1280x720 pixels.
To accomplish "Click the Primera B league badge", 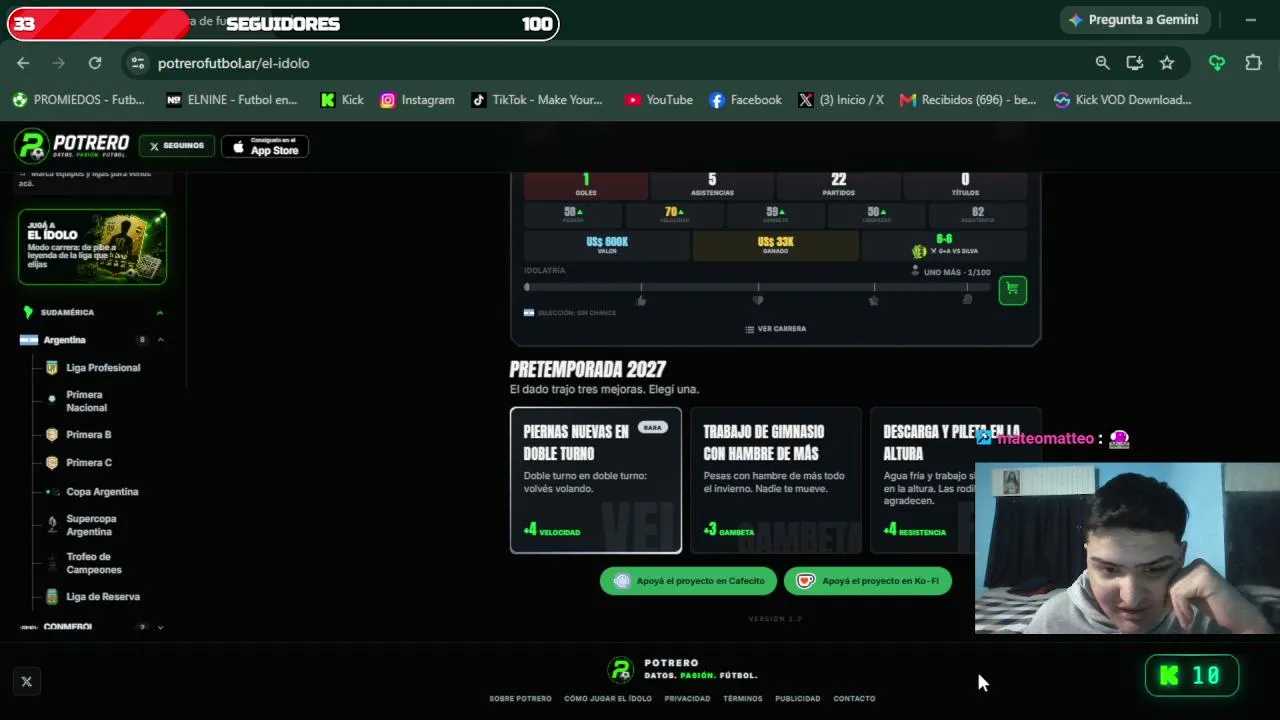I will pos(52,435).
